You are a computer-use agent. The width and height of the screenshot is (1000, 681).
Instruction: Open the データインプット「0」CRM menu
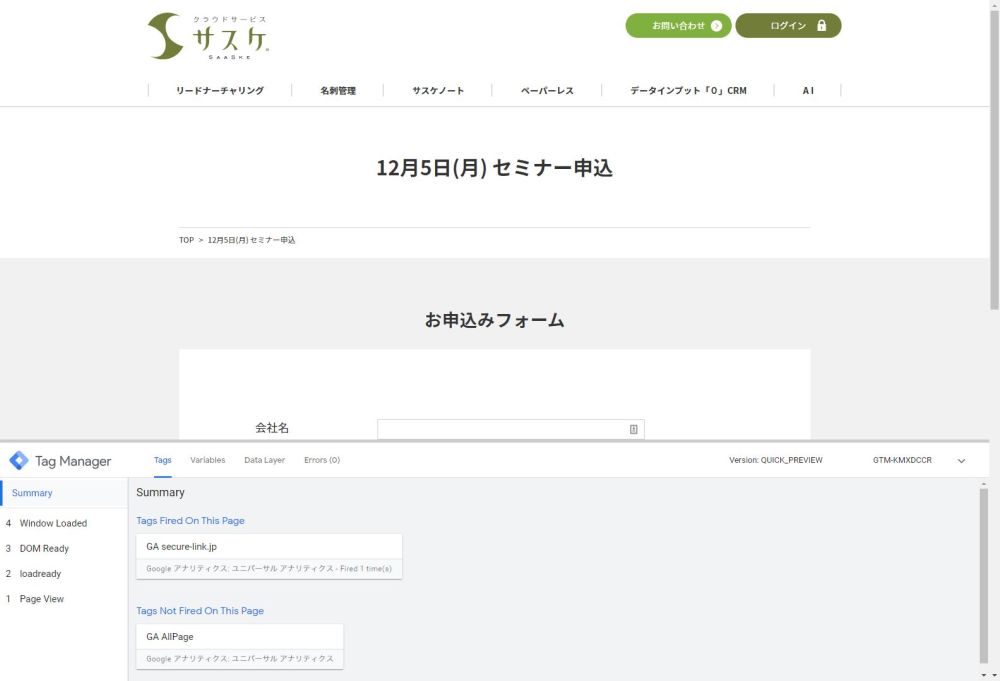point(688,91)
